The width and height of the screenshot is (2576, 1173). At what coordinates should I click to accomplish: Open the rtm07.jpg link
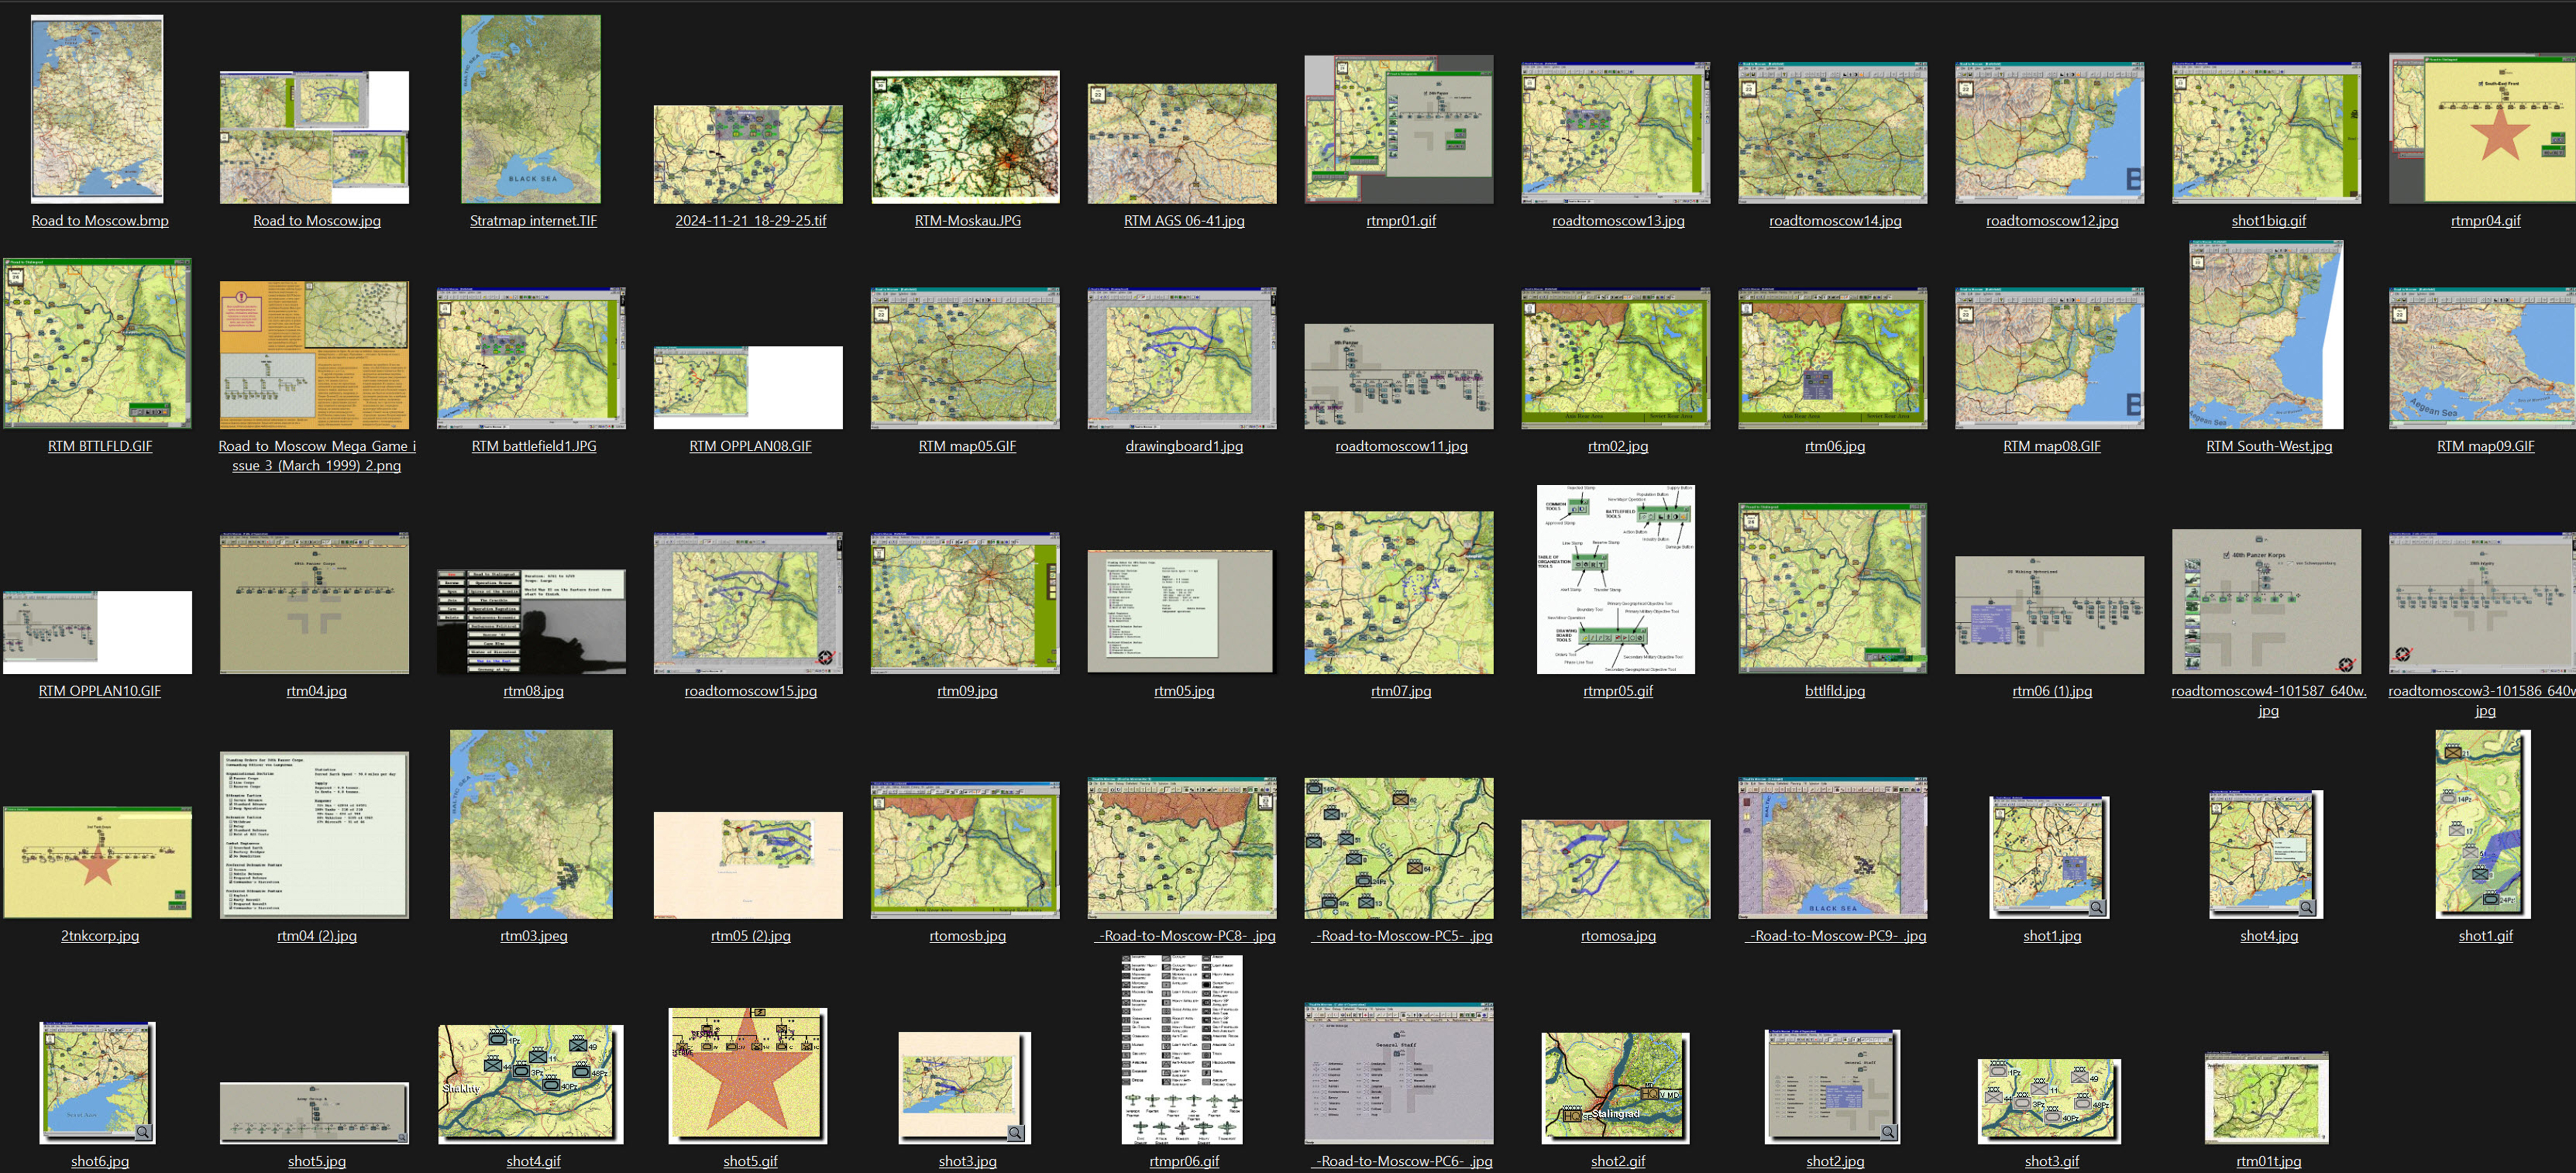click(x=1401, y=691)
